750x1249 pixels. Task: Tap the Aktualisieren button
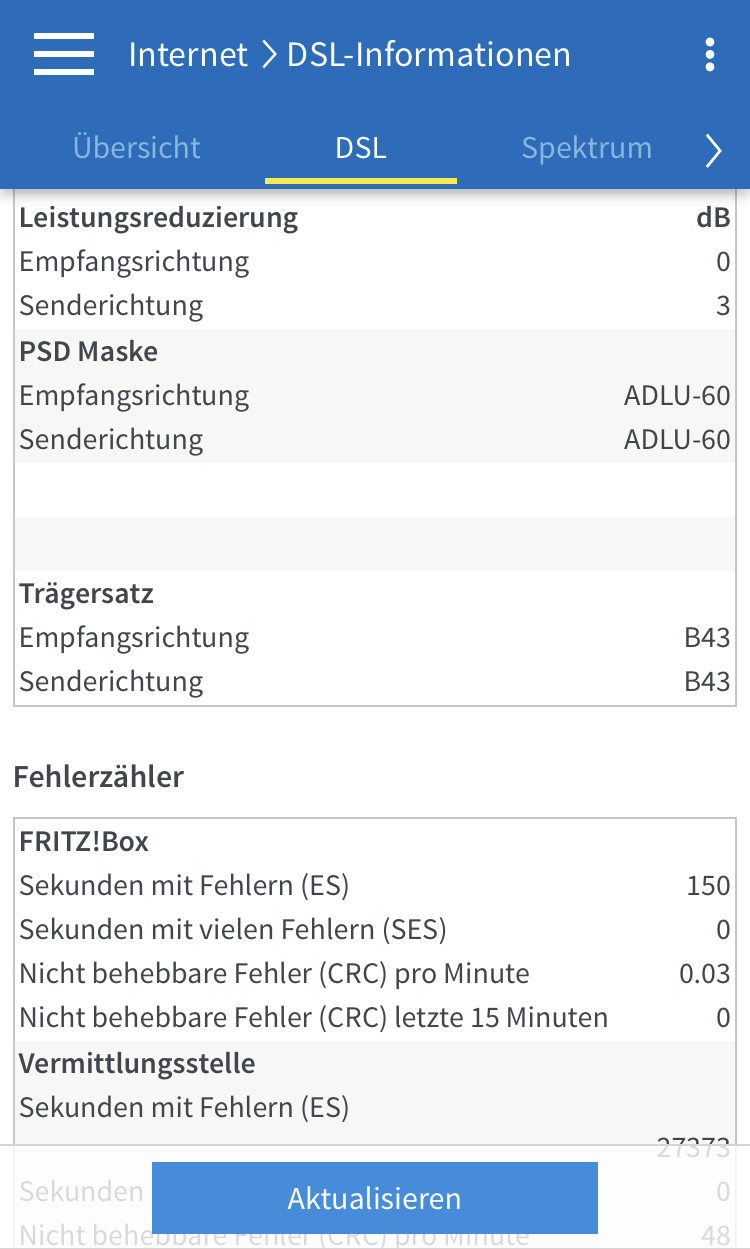[375, 1198]
